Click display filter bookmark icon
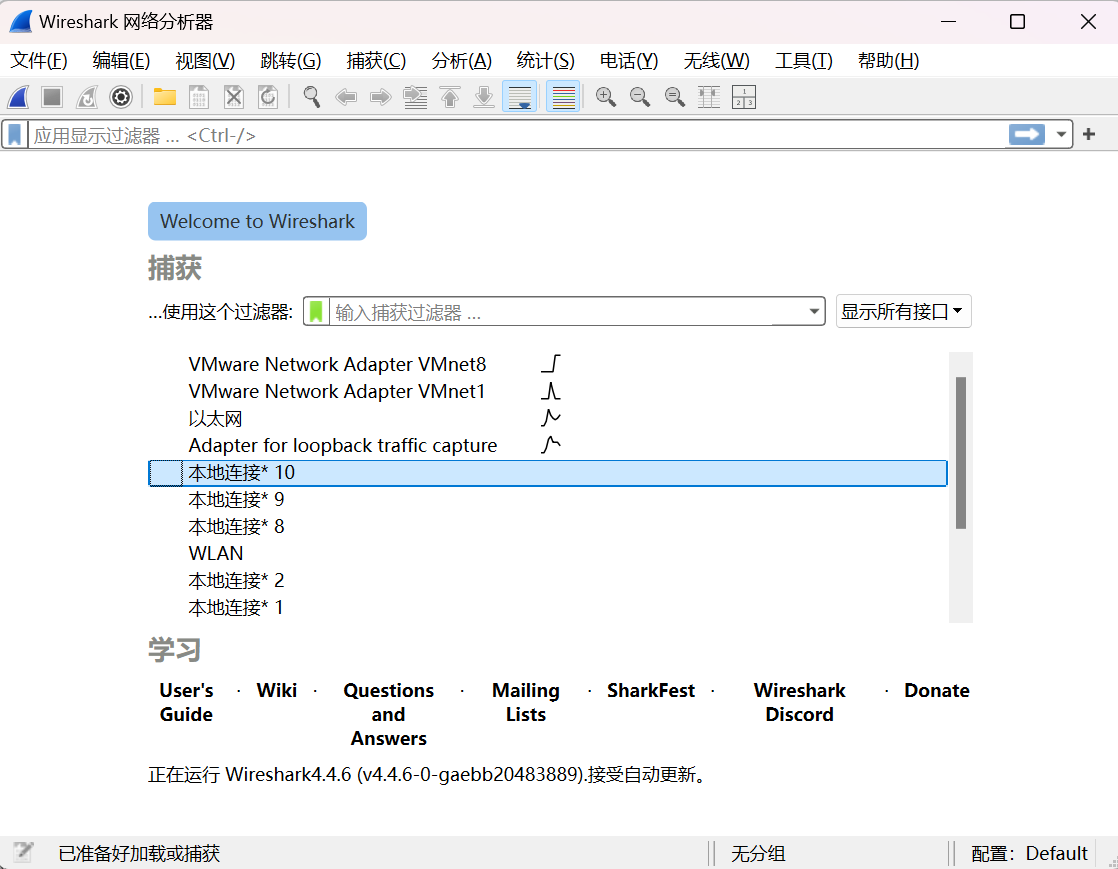The width and height of the screenshot is (1118, 869). [15, 135]
